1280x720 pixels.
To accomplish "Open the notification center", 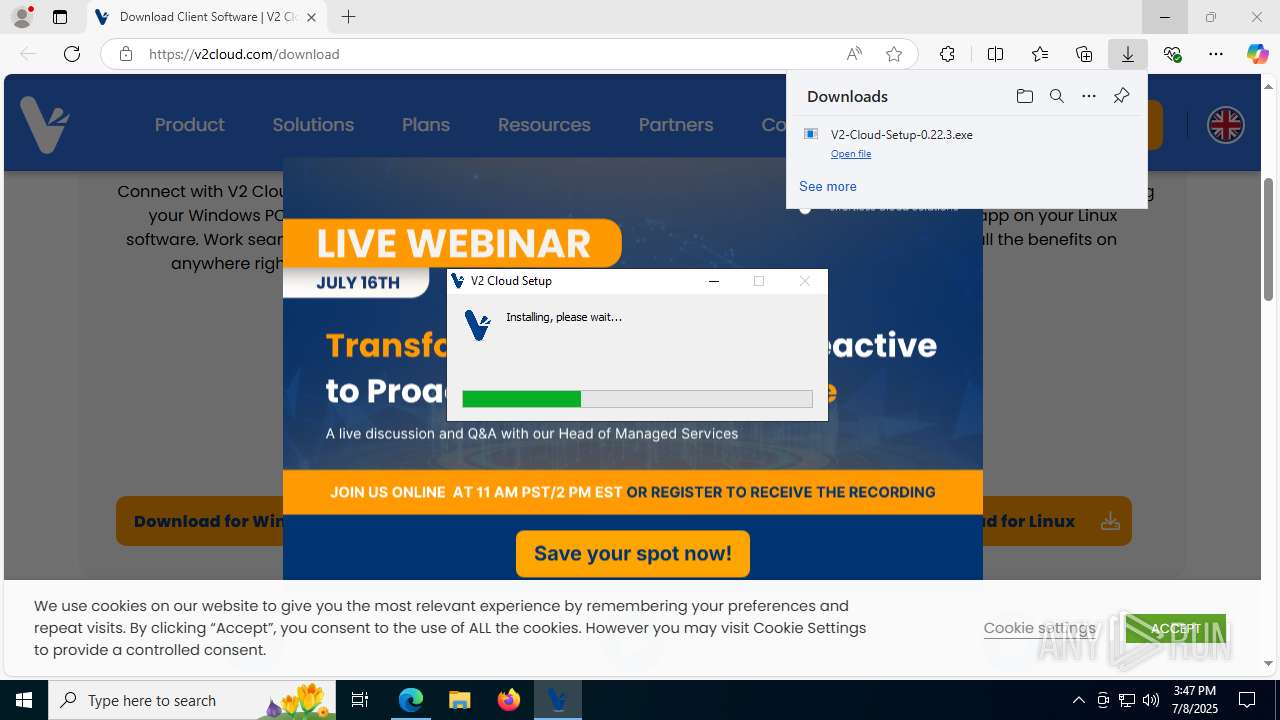I will (1247, 700).
